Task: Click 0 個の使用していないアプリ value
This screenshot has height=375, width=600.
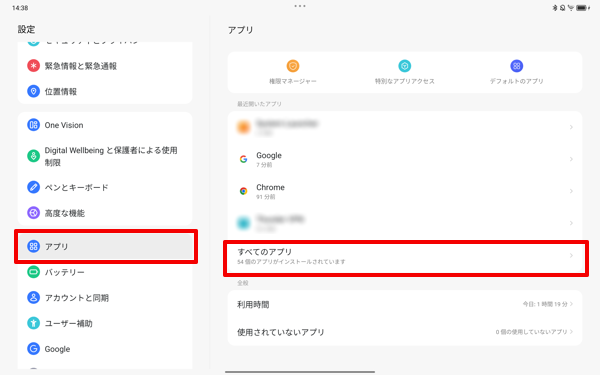Action: click(531, 332)
